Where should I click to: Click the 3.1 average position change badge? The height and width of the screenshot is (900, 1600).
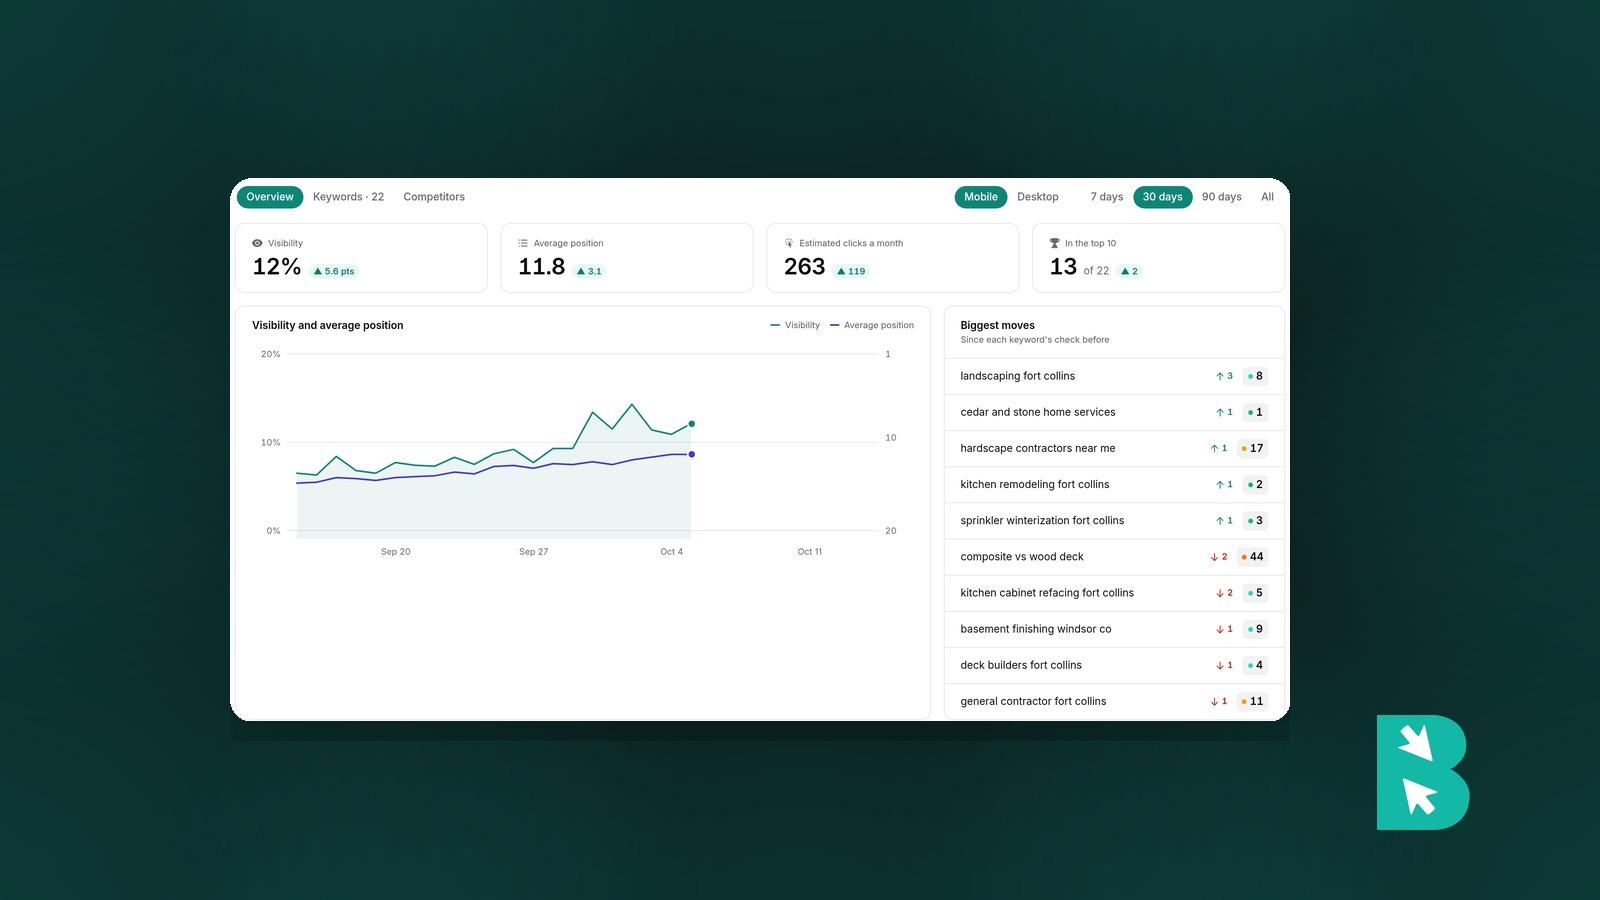pos(589,271)
